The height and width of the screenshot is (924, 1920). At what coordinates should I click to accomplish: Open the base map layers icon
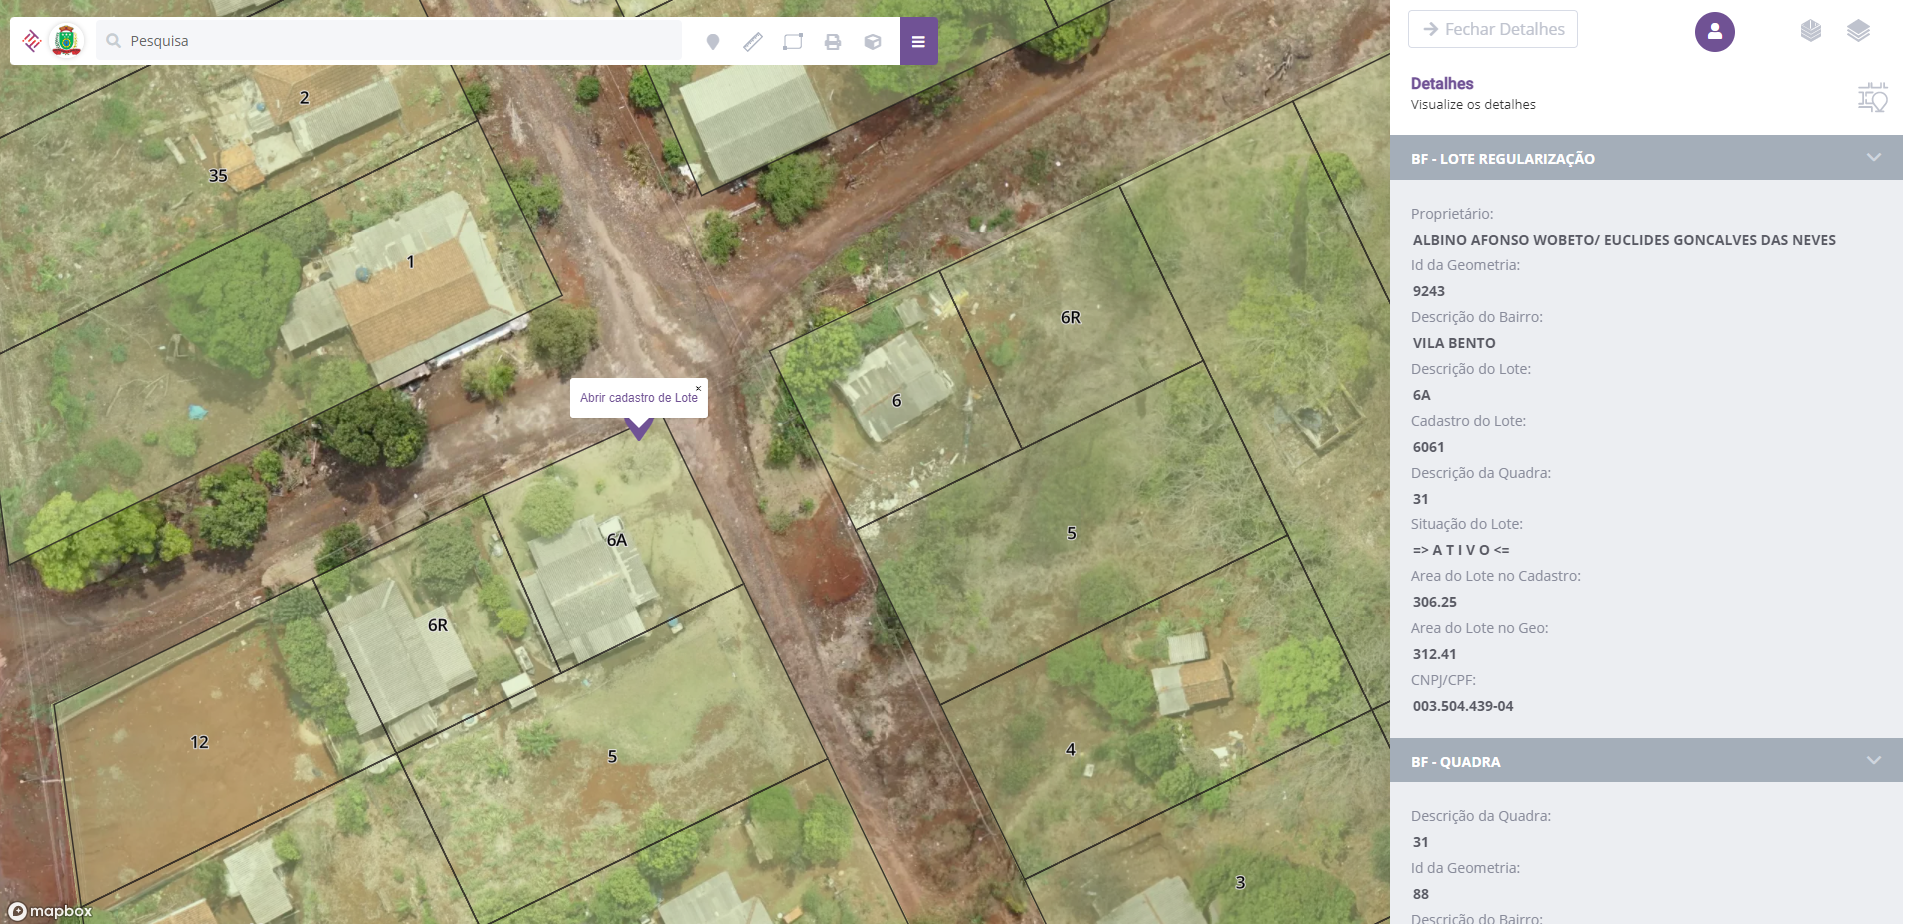(1810, 31)
